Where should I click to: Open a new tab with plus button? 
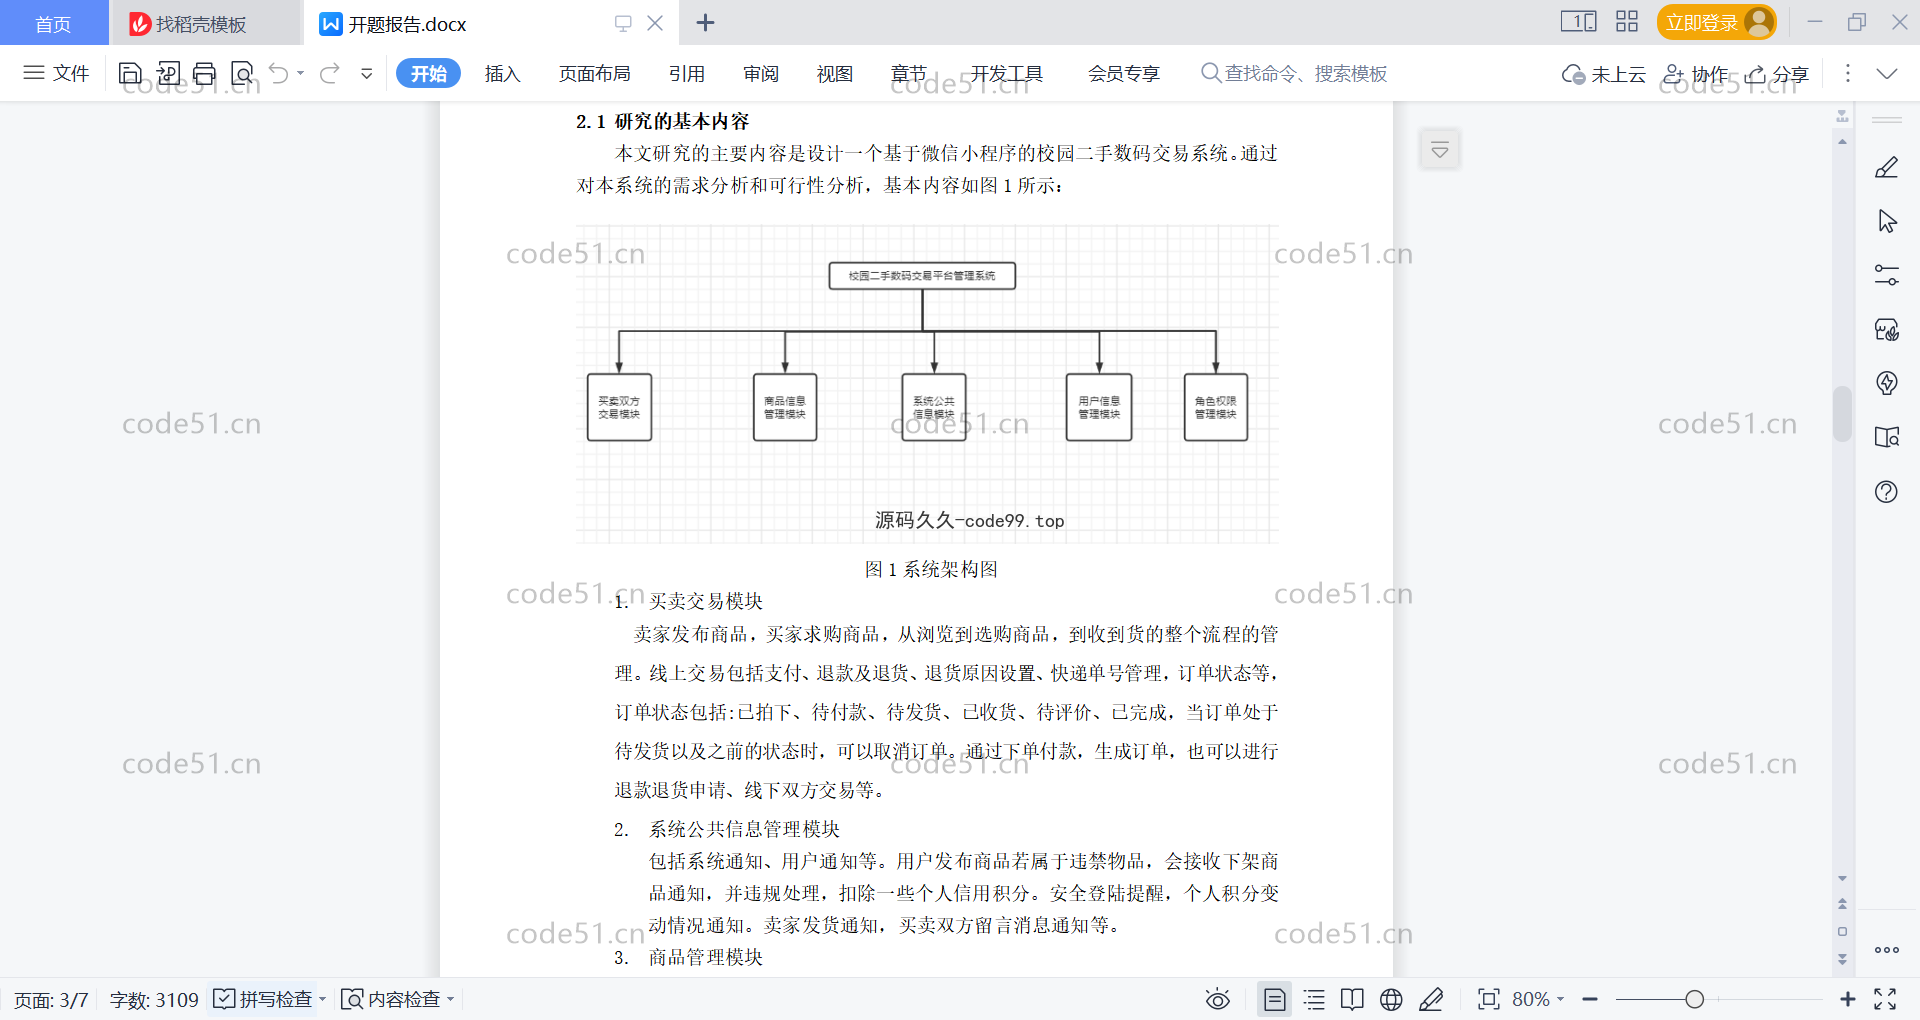[x=705, y=23]
